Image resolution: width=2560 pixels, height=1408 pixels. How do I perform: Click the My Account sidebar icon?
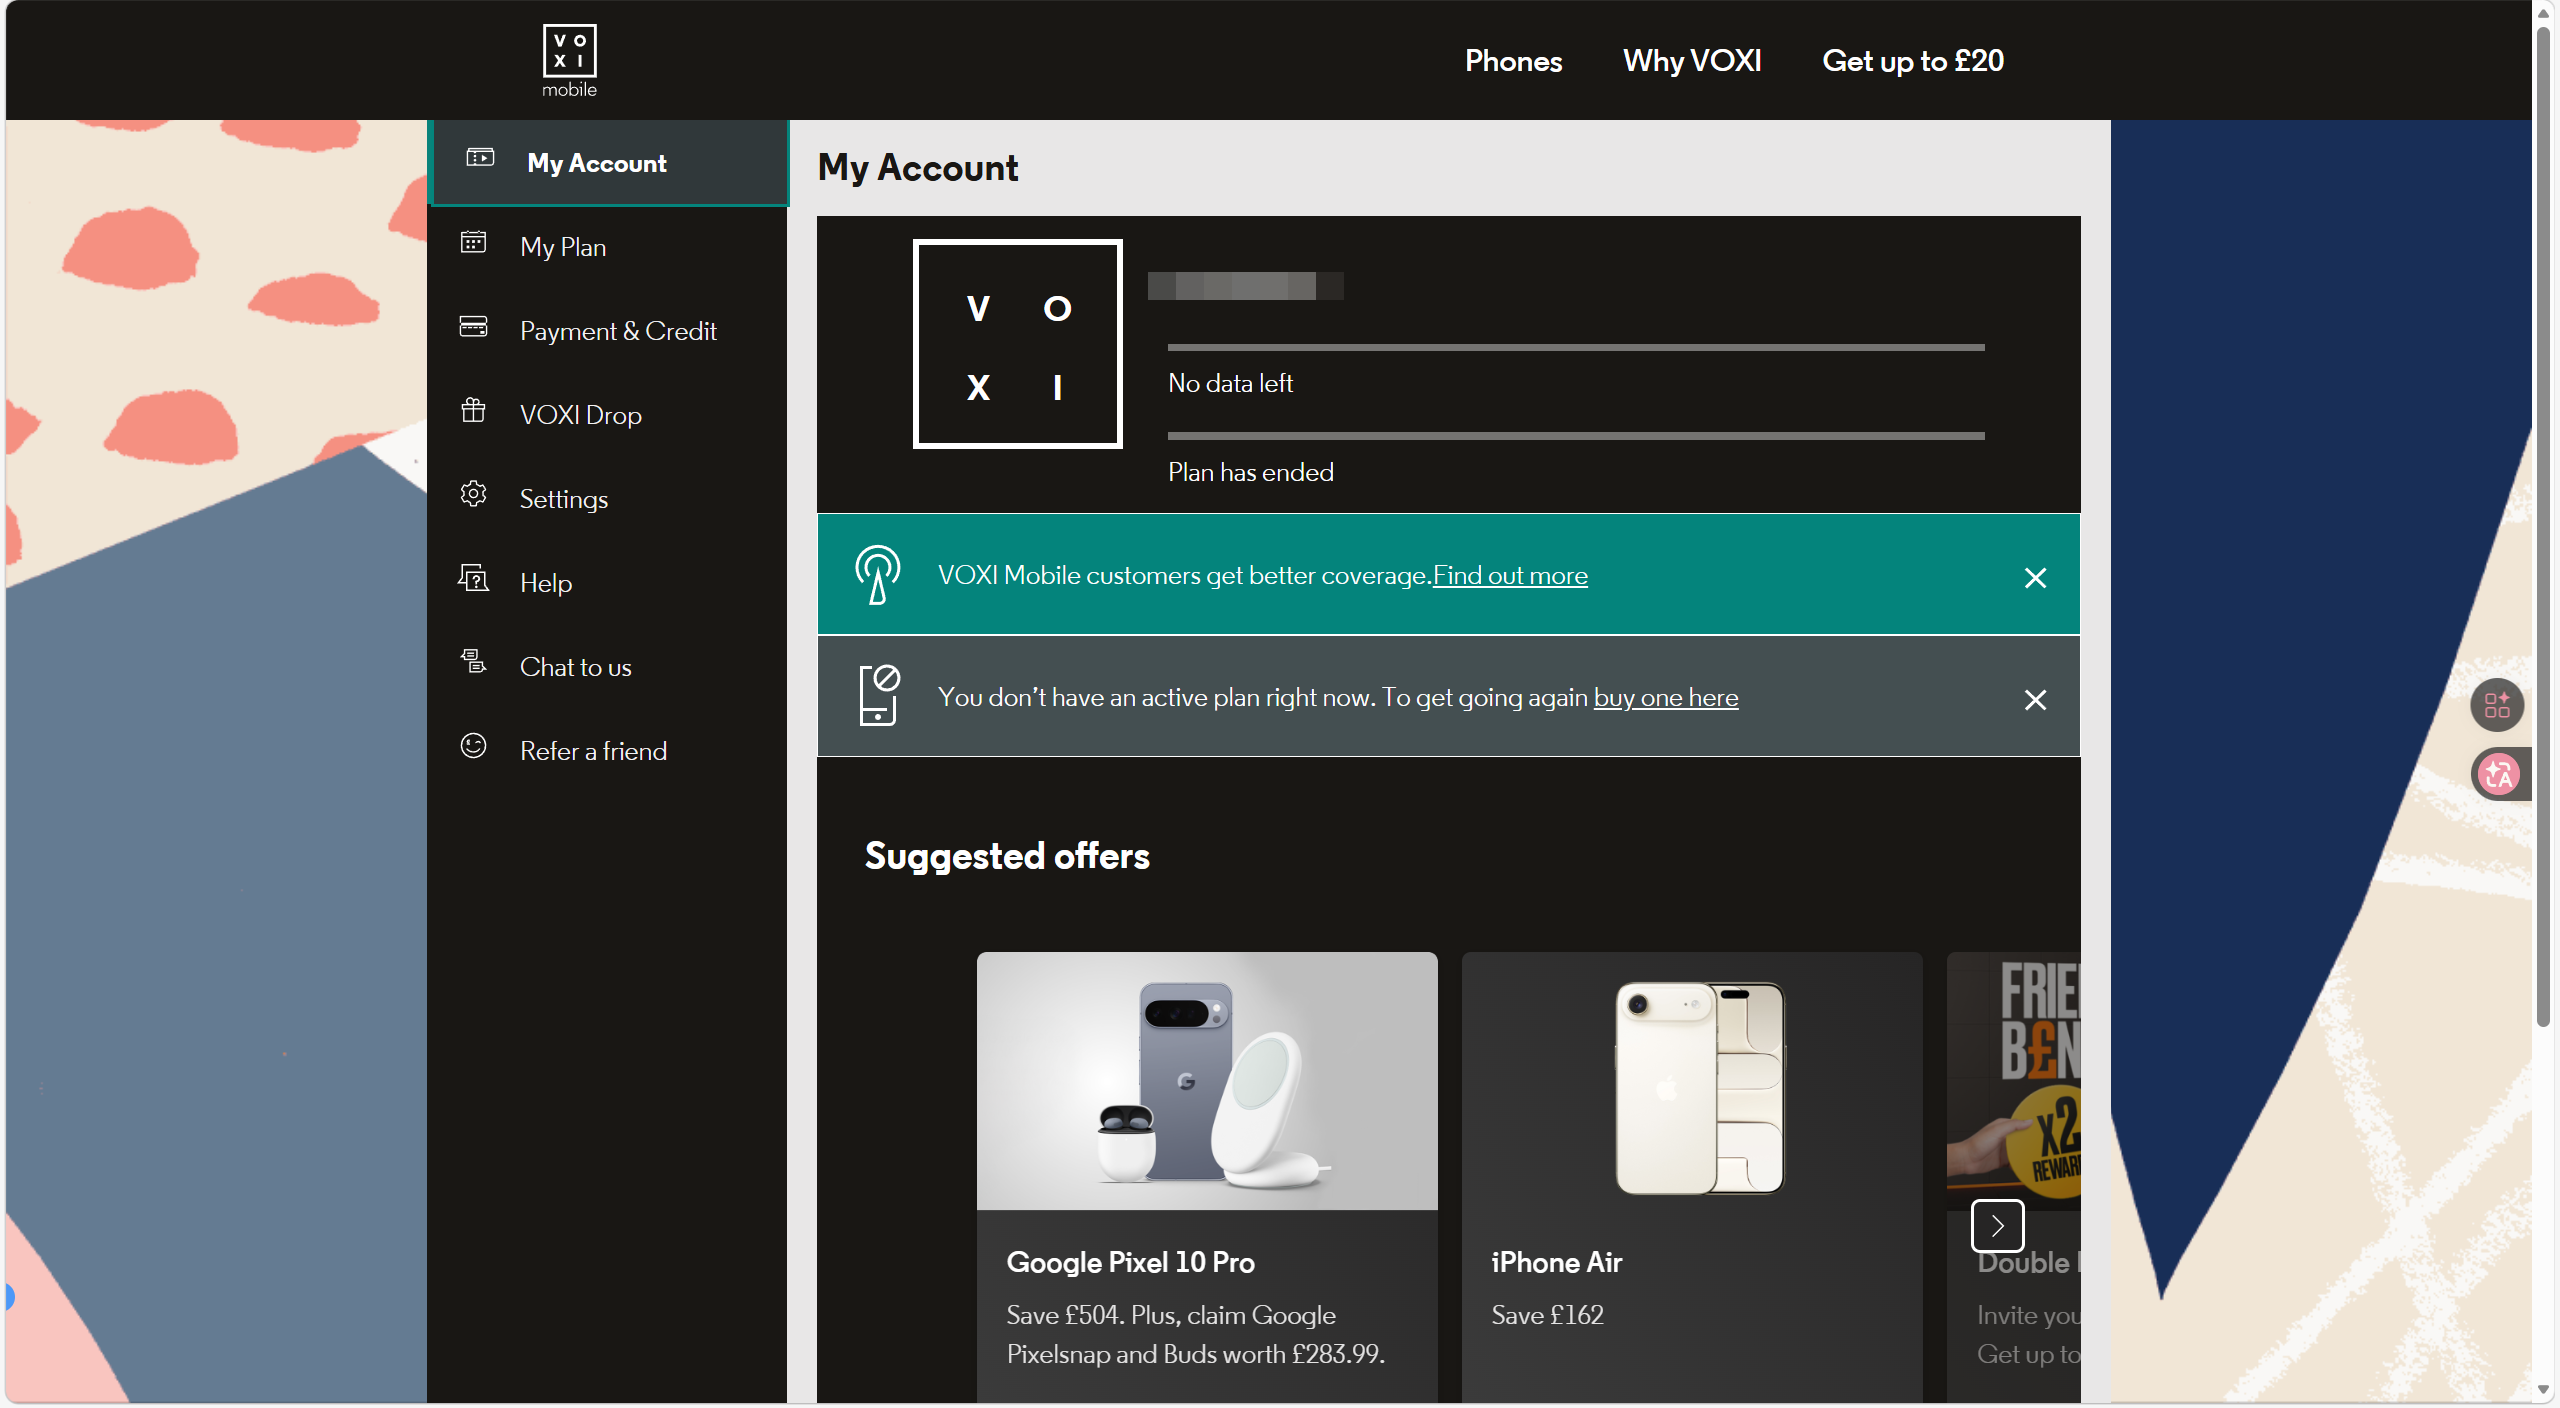(480, 158)
